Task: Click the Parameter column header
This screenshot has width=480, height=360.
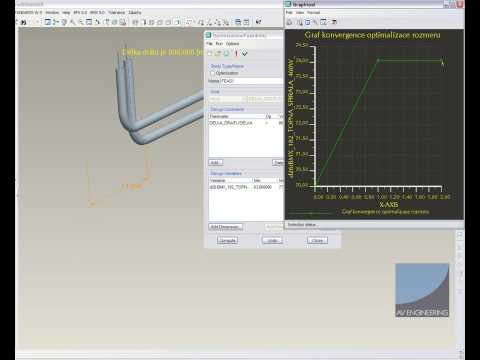Action: pos(236,116)
